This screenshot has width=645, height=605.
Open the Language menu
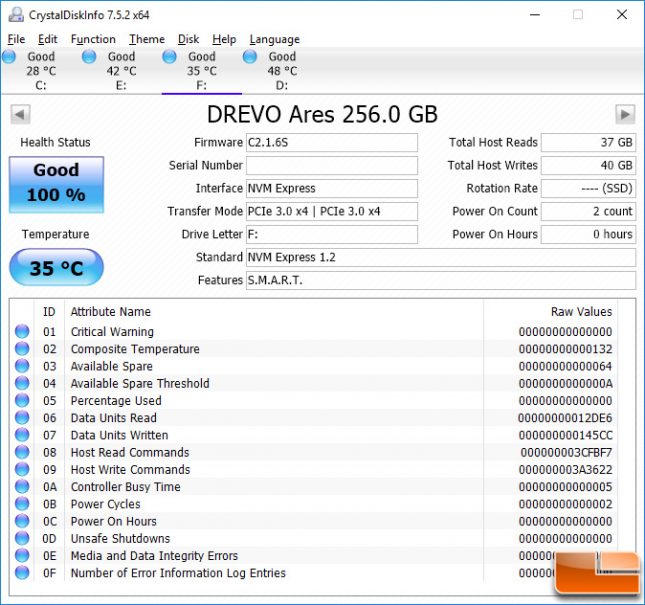coord(274,39)
